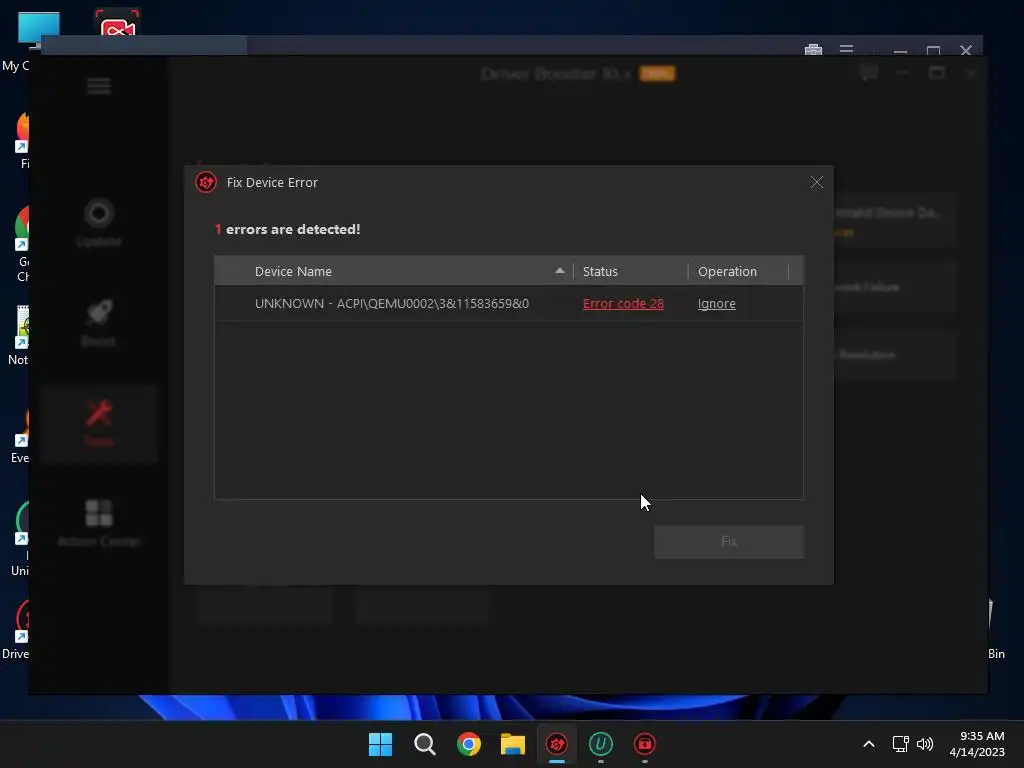Open Windows Search from the taskbar
The image size is (1024, 768).
pyautogui.click(x=424, y=744)
